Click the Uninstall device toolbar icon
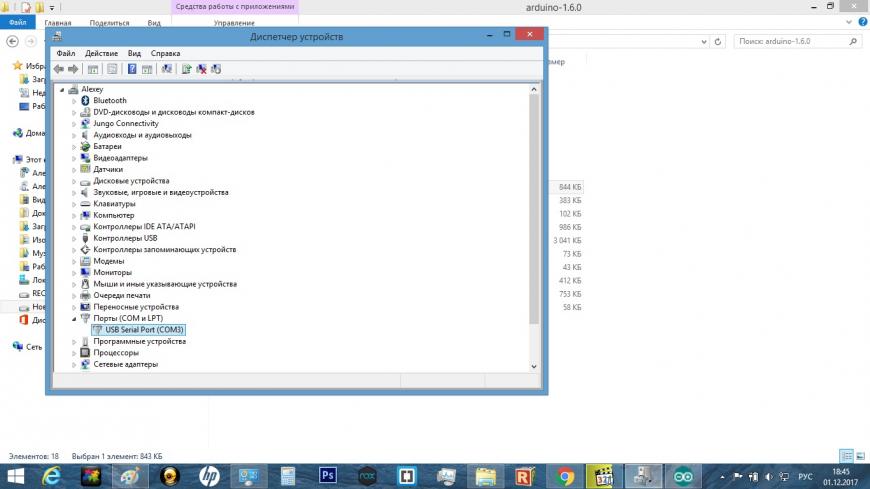Viewport: 870px width, 489px height. (x=201, y=69)
